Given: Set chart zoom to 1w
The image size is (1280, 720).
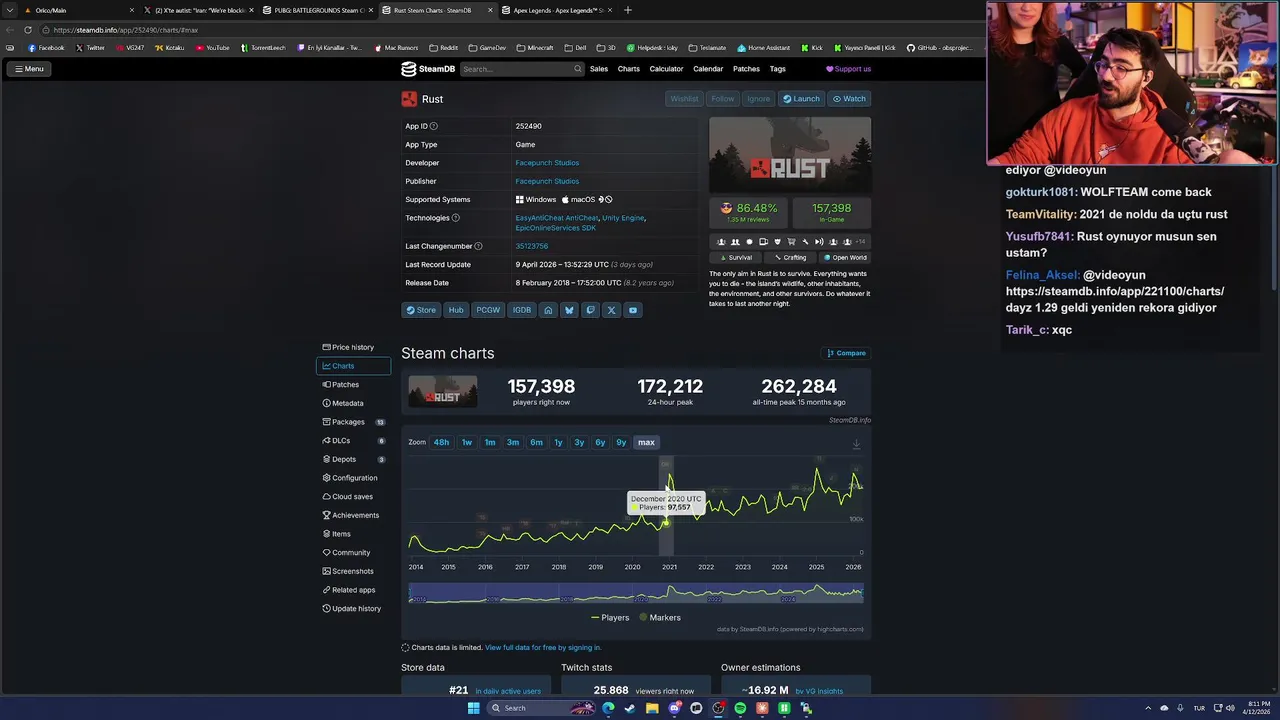Looking at the screenshot, I should [x=467, y=442].
